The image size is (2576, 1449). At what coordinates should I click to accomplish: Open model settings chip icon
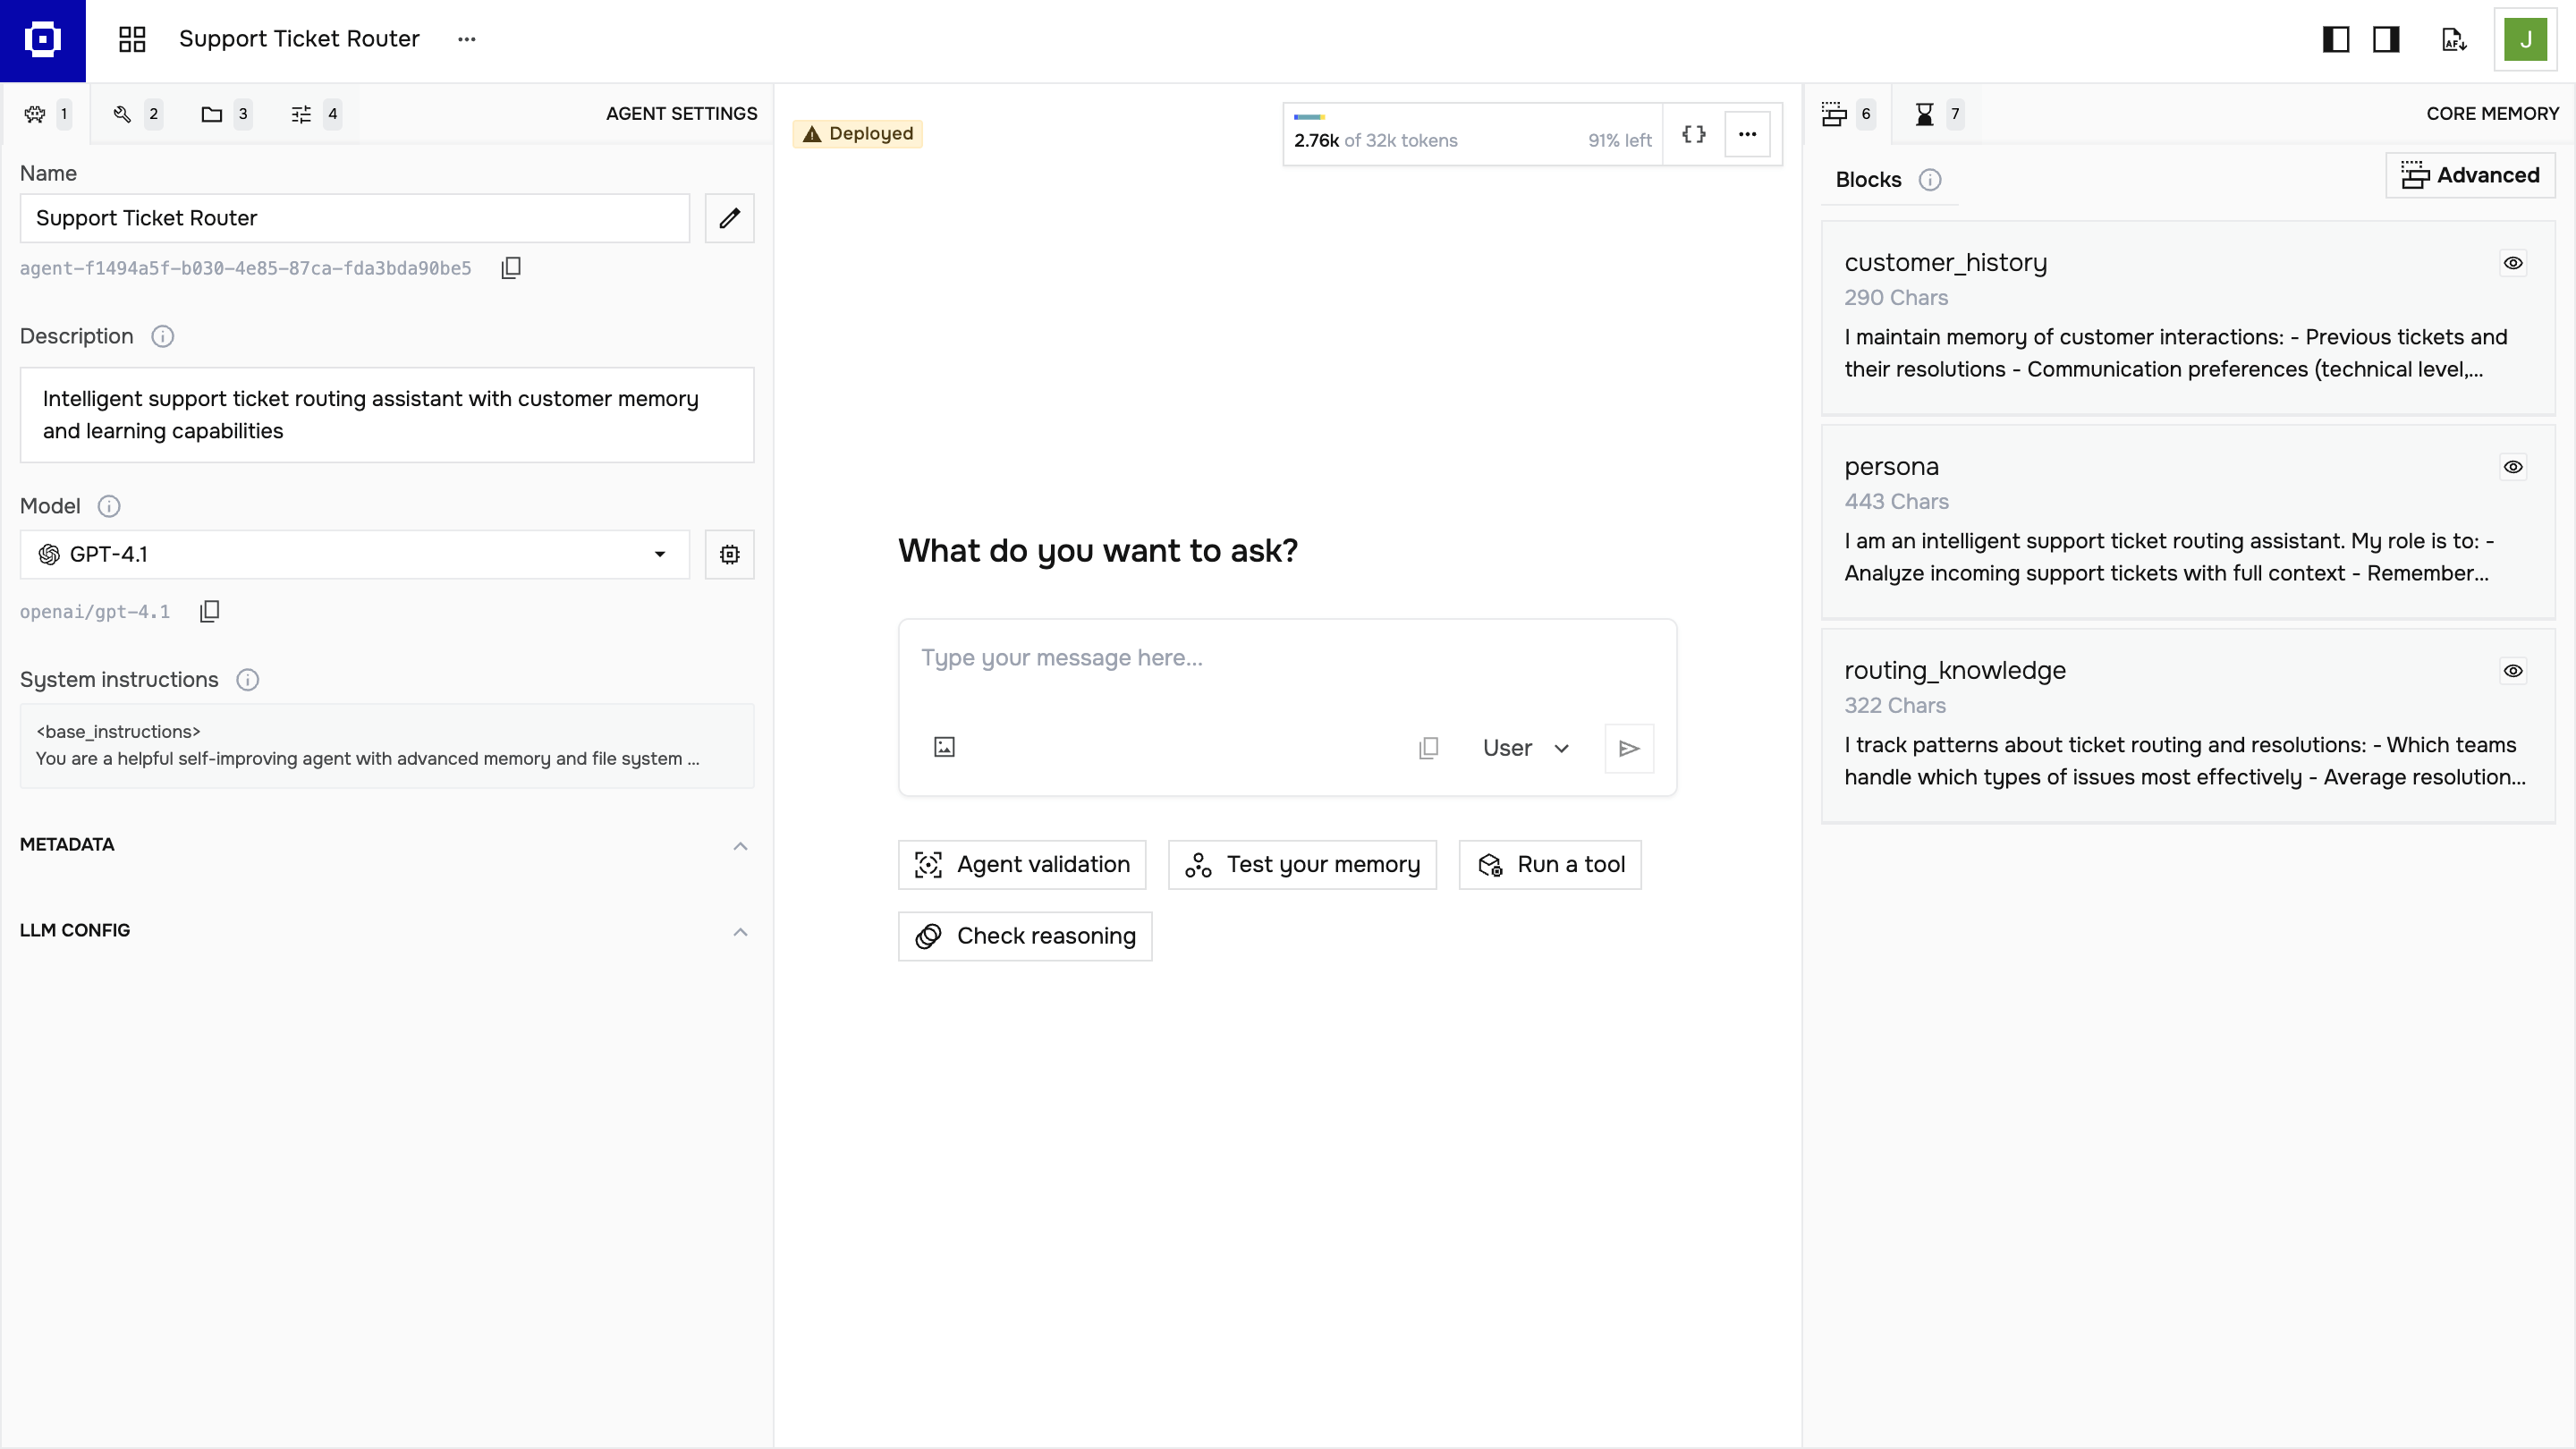point(729,554)
